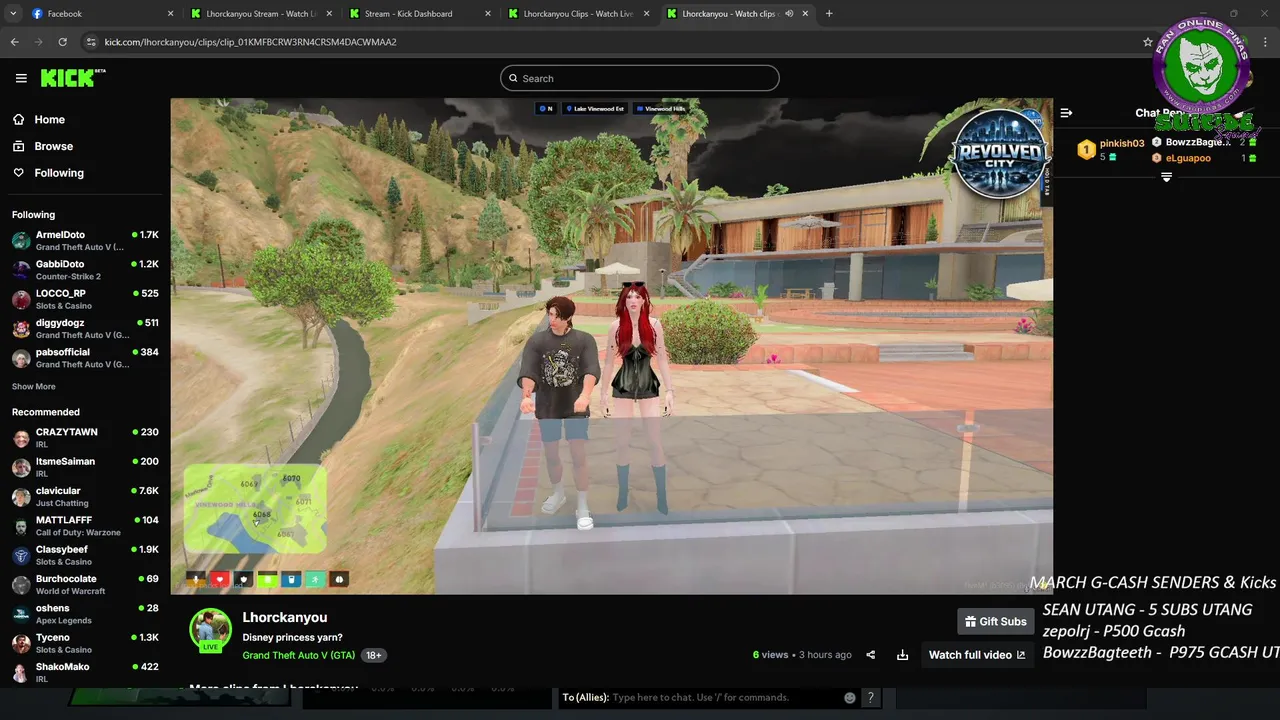
Task: Open ArmelDoto's channel in Following
Action: 85,240
